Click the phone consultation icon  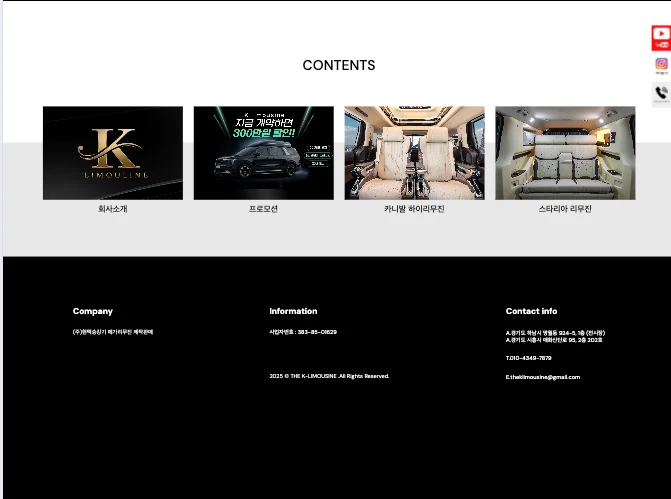(661, 94)
